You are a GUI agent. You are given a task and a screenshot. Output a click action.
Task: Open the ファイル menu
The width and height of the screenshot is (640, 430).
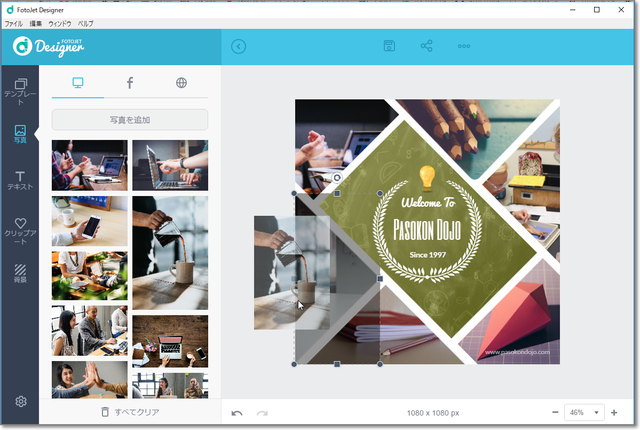point(13,21)
